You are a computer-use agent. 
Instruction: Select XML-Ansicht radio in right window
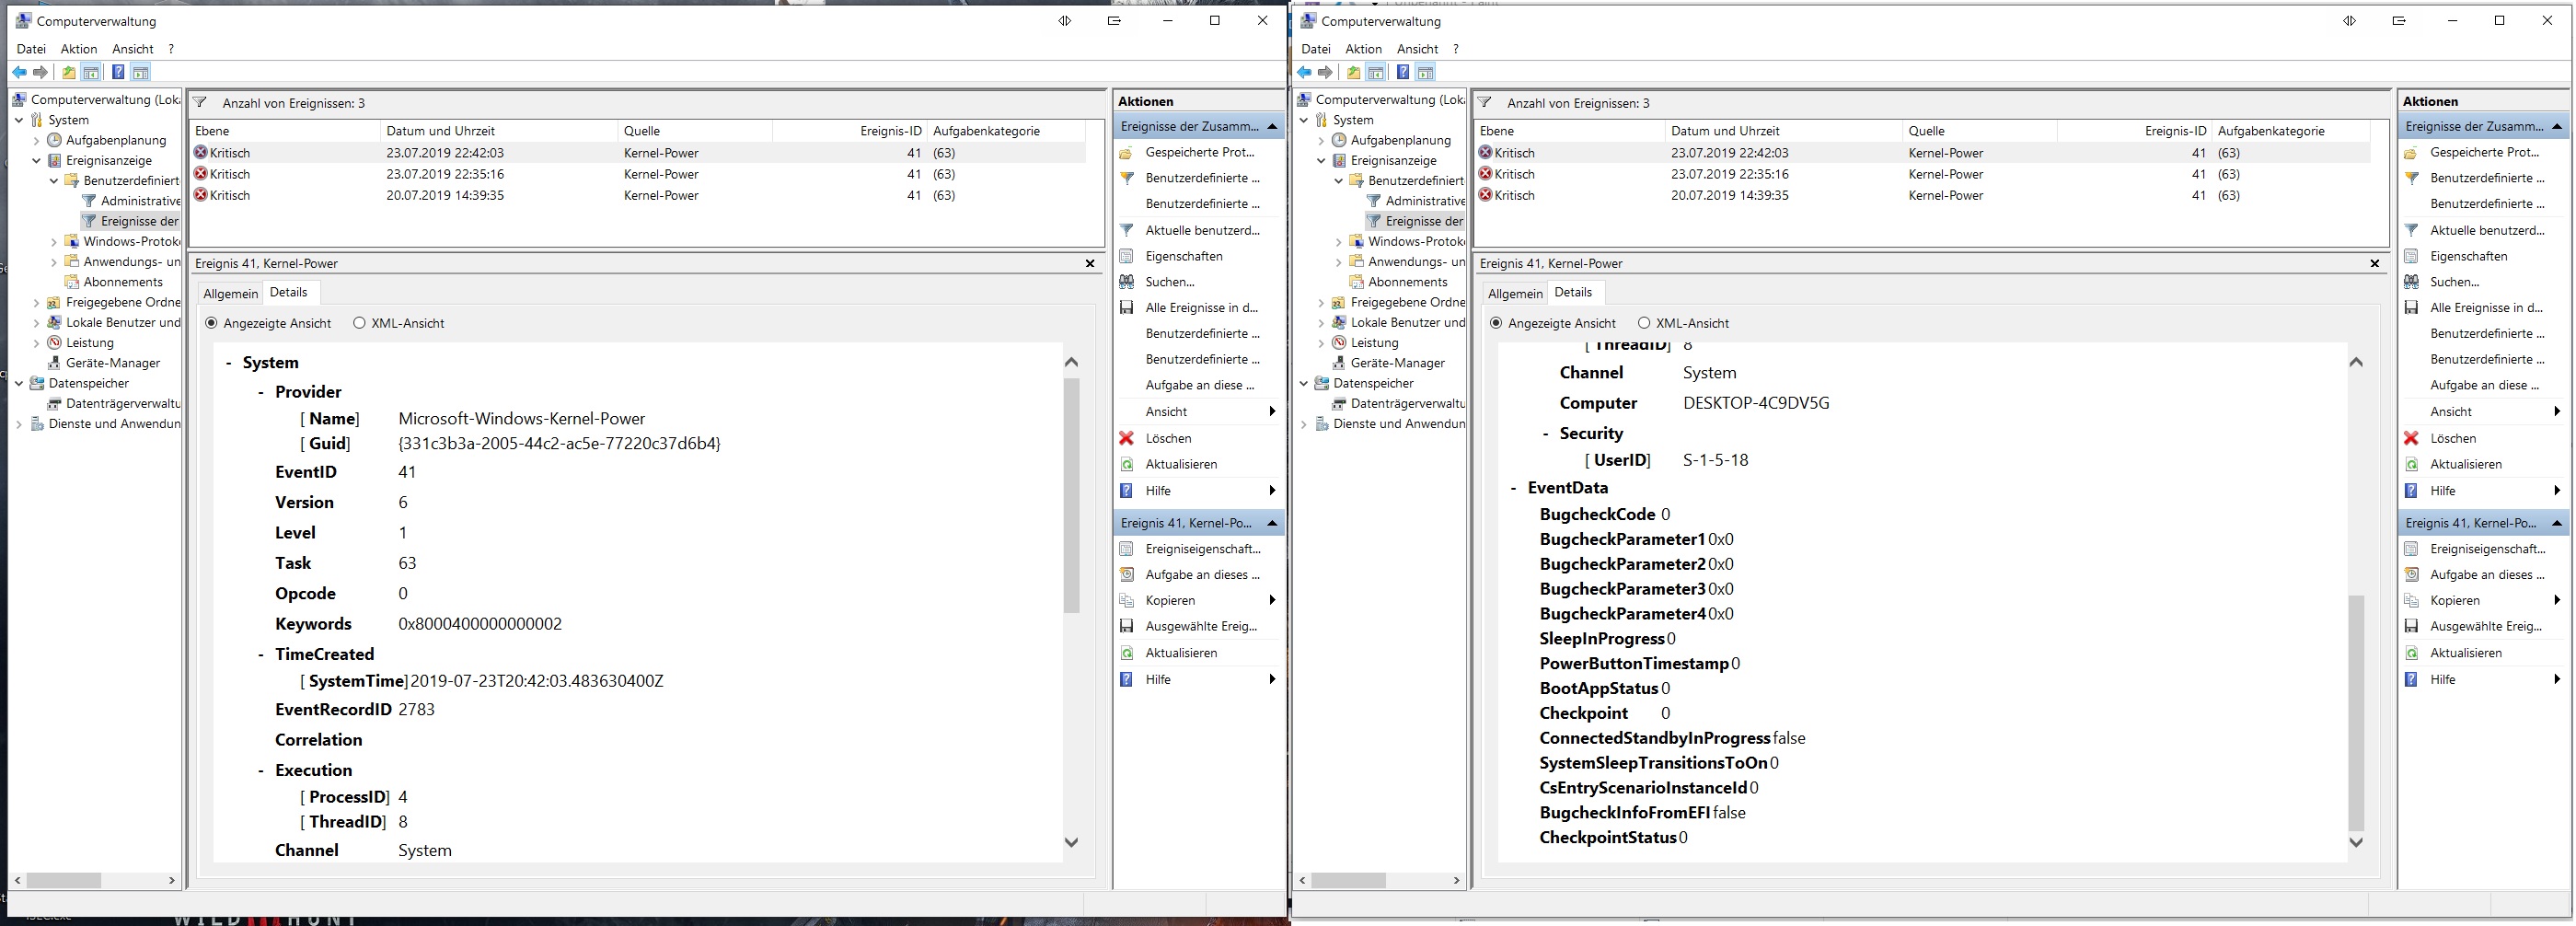[x=1644, y=323]
